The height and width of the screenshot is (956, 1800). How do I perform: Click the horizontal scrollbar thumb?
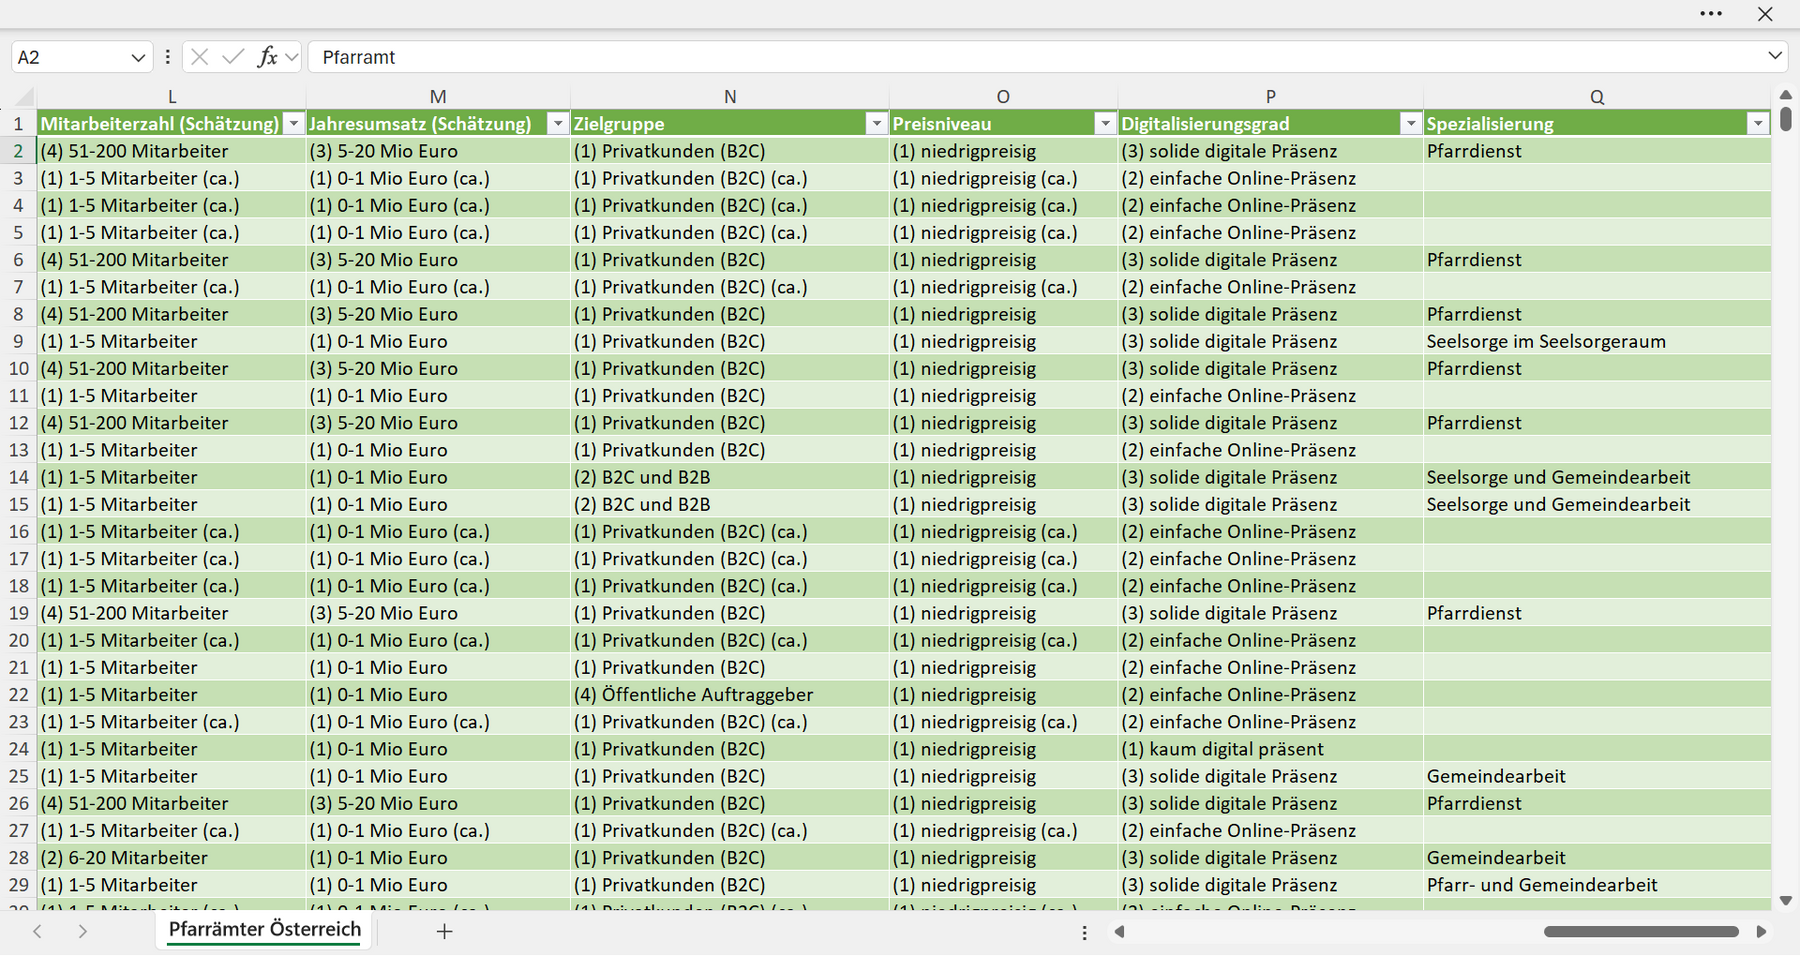pyautogui.click(x=1641, y=932)
